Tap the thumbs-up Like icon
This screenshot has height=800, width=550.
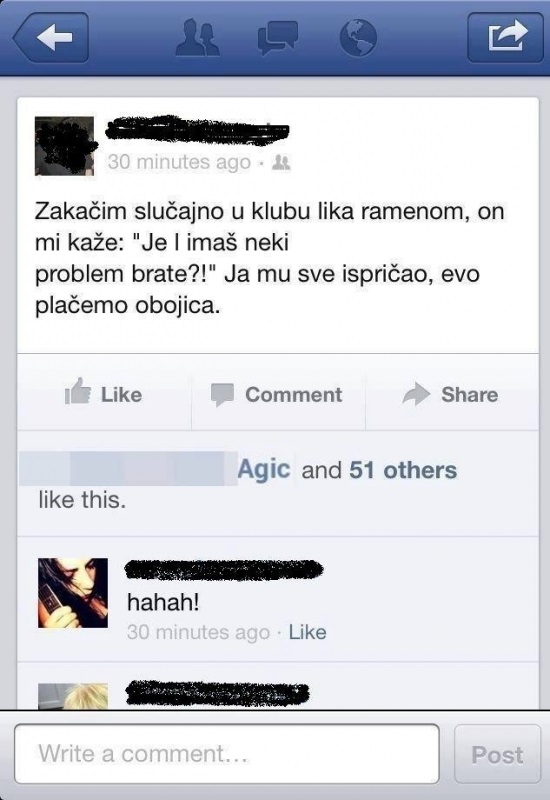tap(78, 392)
